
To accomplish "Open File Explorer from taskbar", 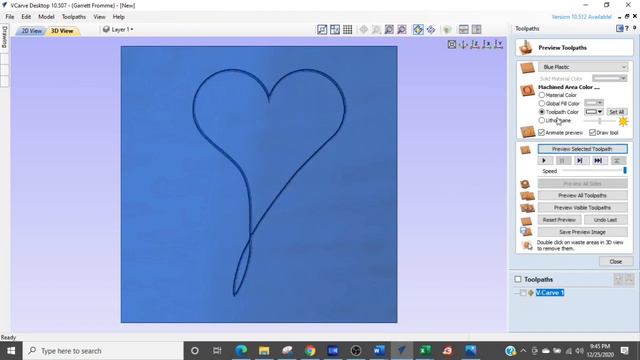I will (x=264, y=351).
